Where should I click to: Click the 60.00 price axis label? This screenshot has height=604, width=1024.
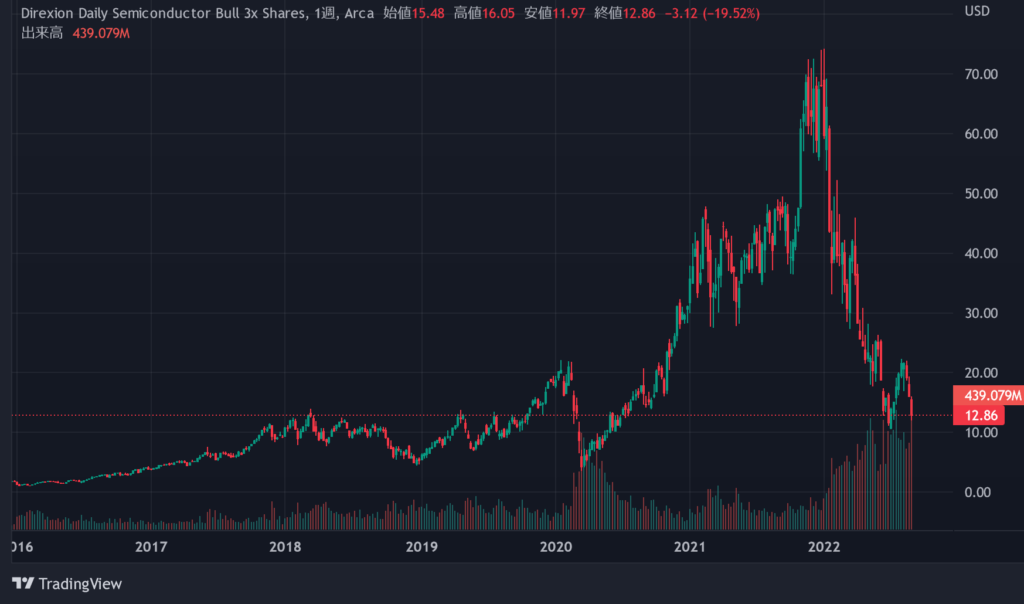pyautogui.click(x=981, y=134)
